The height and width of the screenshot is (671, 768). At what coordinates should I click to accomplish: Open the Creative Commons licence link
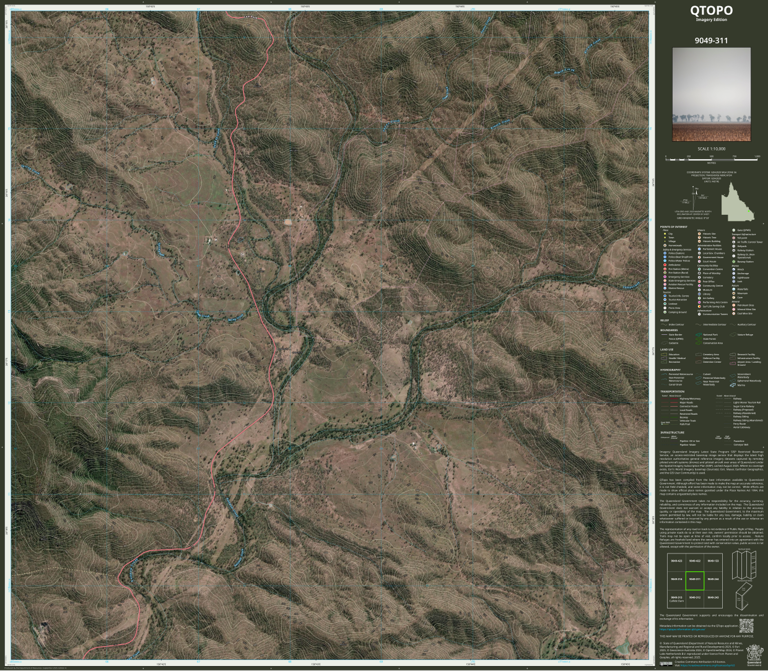708,665
